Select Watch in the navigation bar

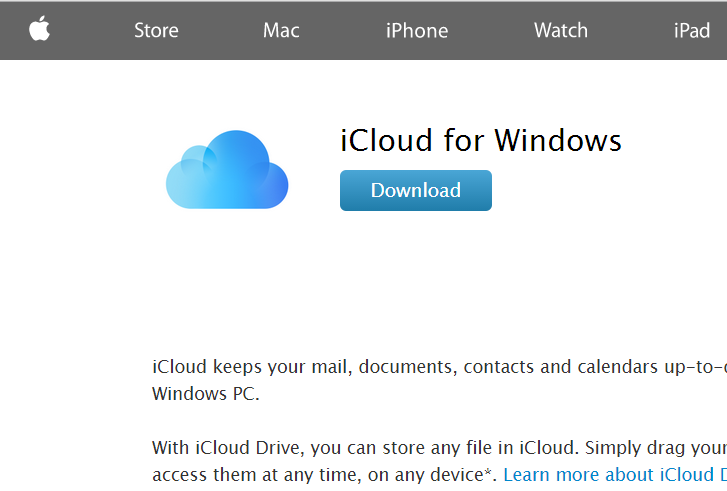[561, 31]
